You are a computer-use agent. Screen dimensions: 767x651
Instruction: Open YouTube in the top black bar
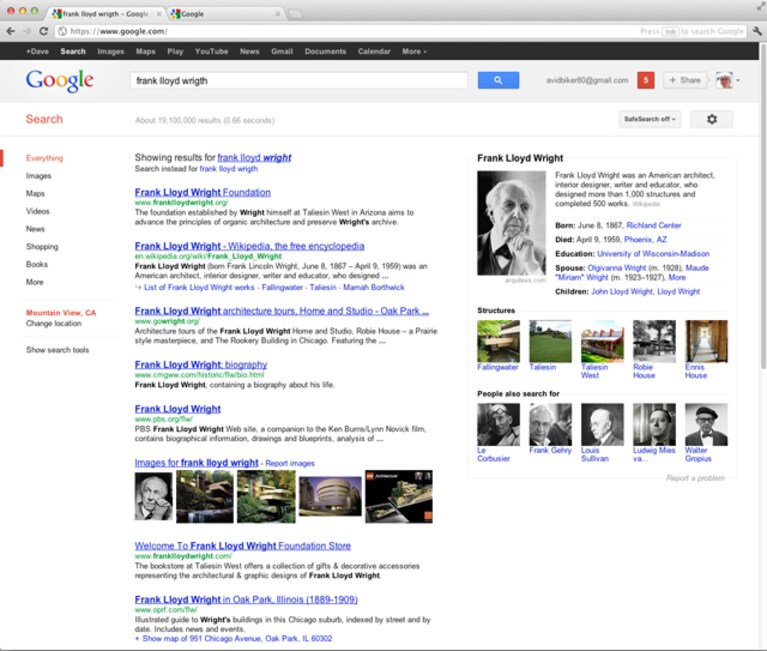click(x=211, y=51)
